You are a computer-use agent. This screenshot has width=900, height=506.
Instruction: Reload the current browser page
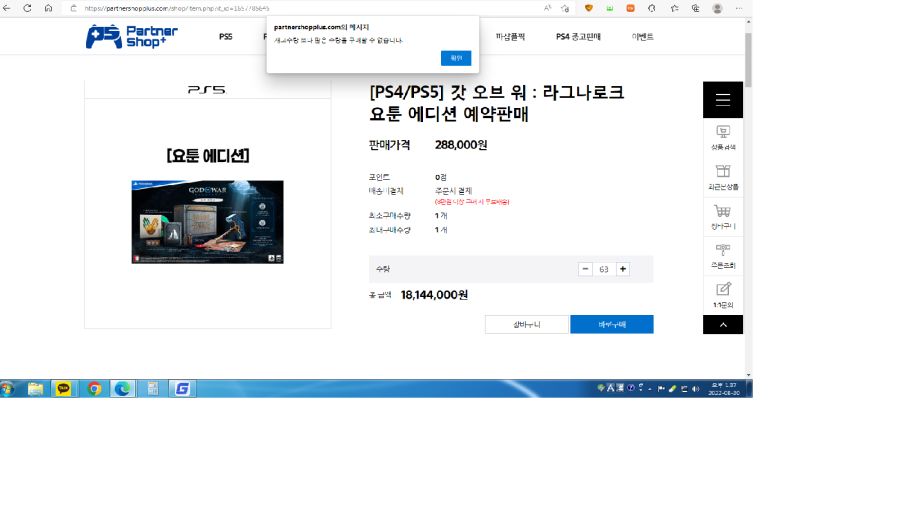click(27, 8)
